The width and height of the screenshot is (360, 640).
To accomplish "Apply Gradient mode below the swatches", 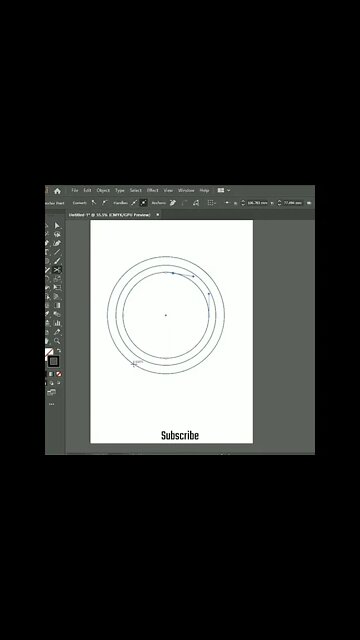I will click(x=51, y=374).
